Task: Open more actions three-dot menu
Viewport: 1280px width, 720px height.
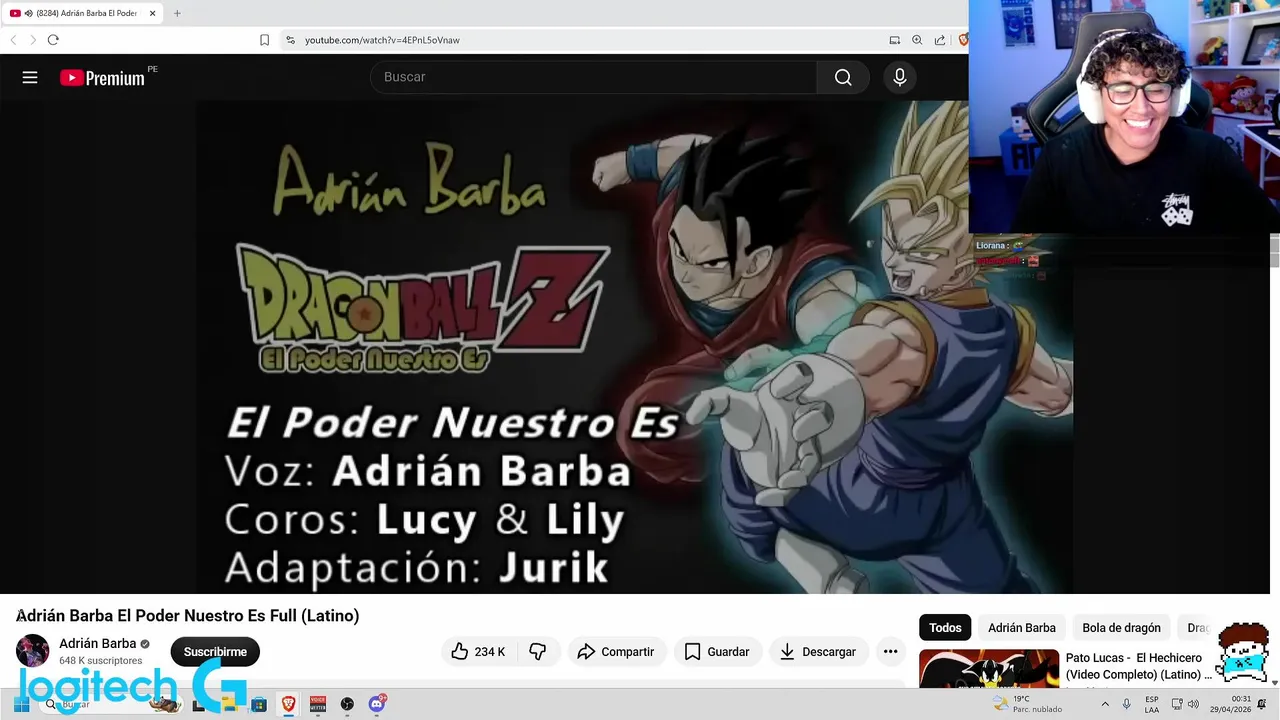Action: click(890, 652)
